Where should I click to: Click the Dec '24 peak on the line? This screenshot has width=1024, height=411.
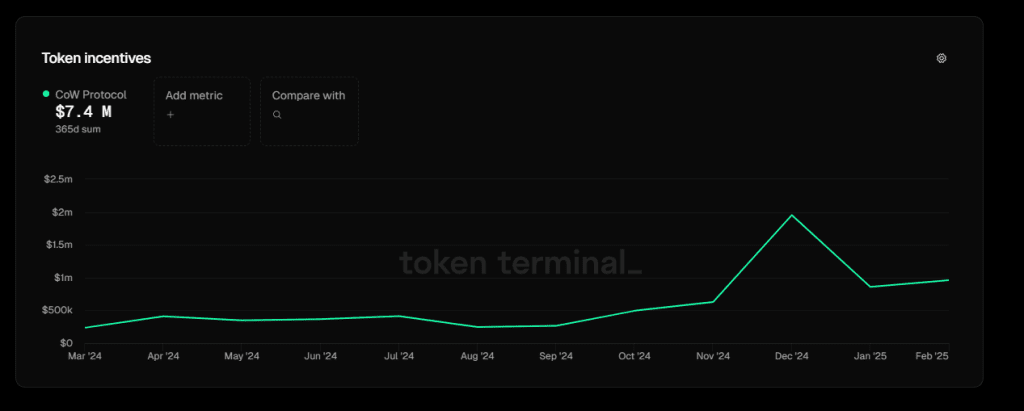(x=792, y=215)
